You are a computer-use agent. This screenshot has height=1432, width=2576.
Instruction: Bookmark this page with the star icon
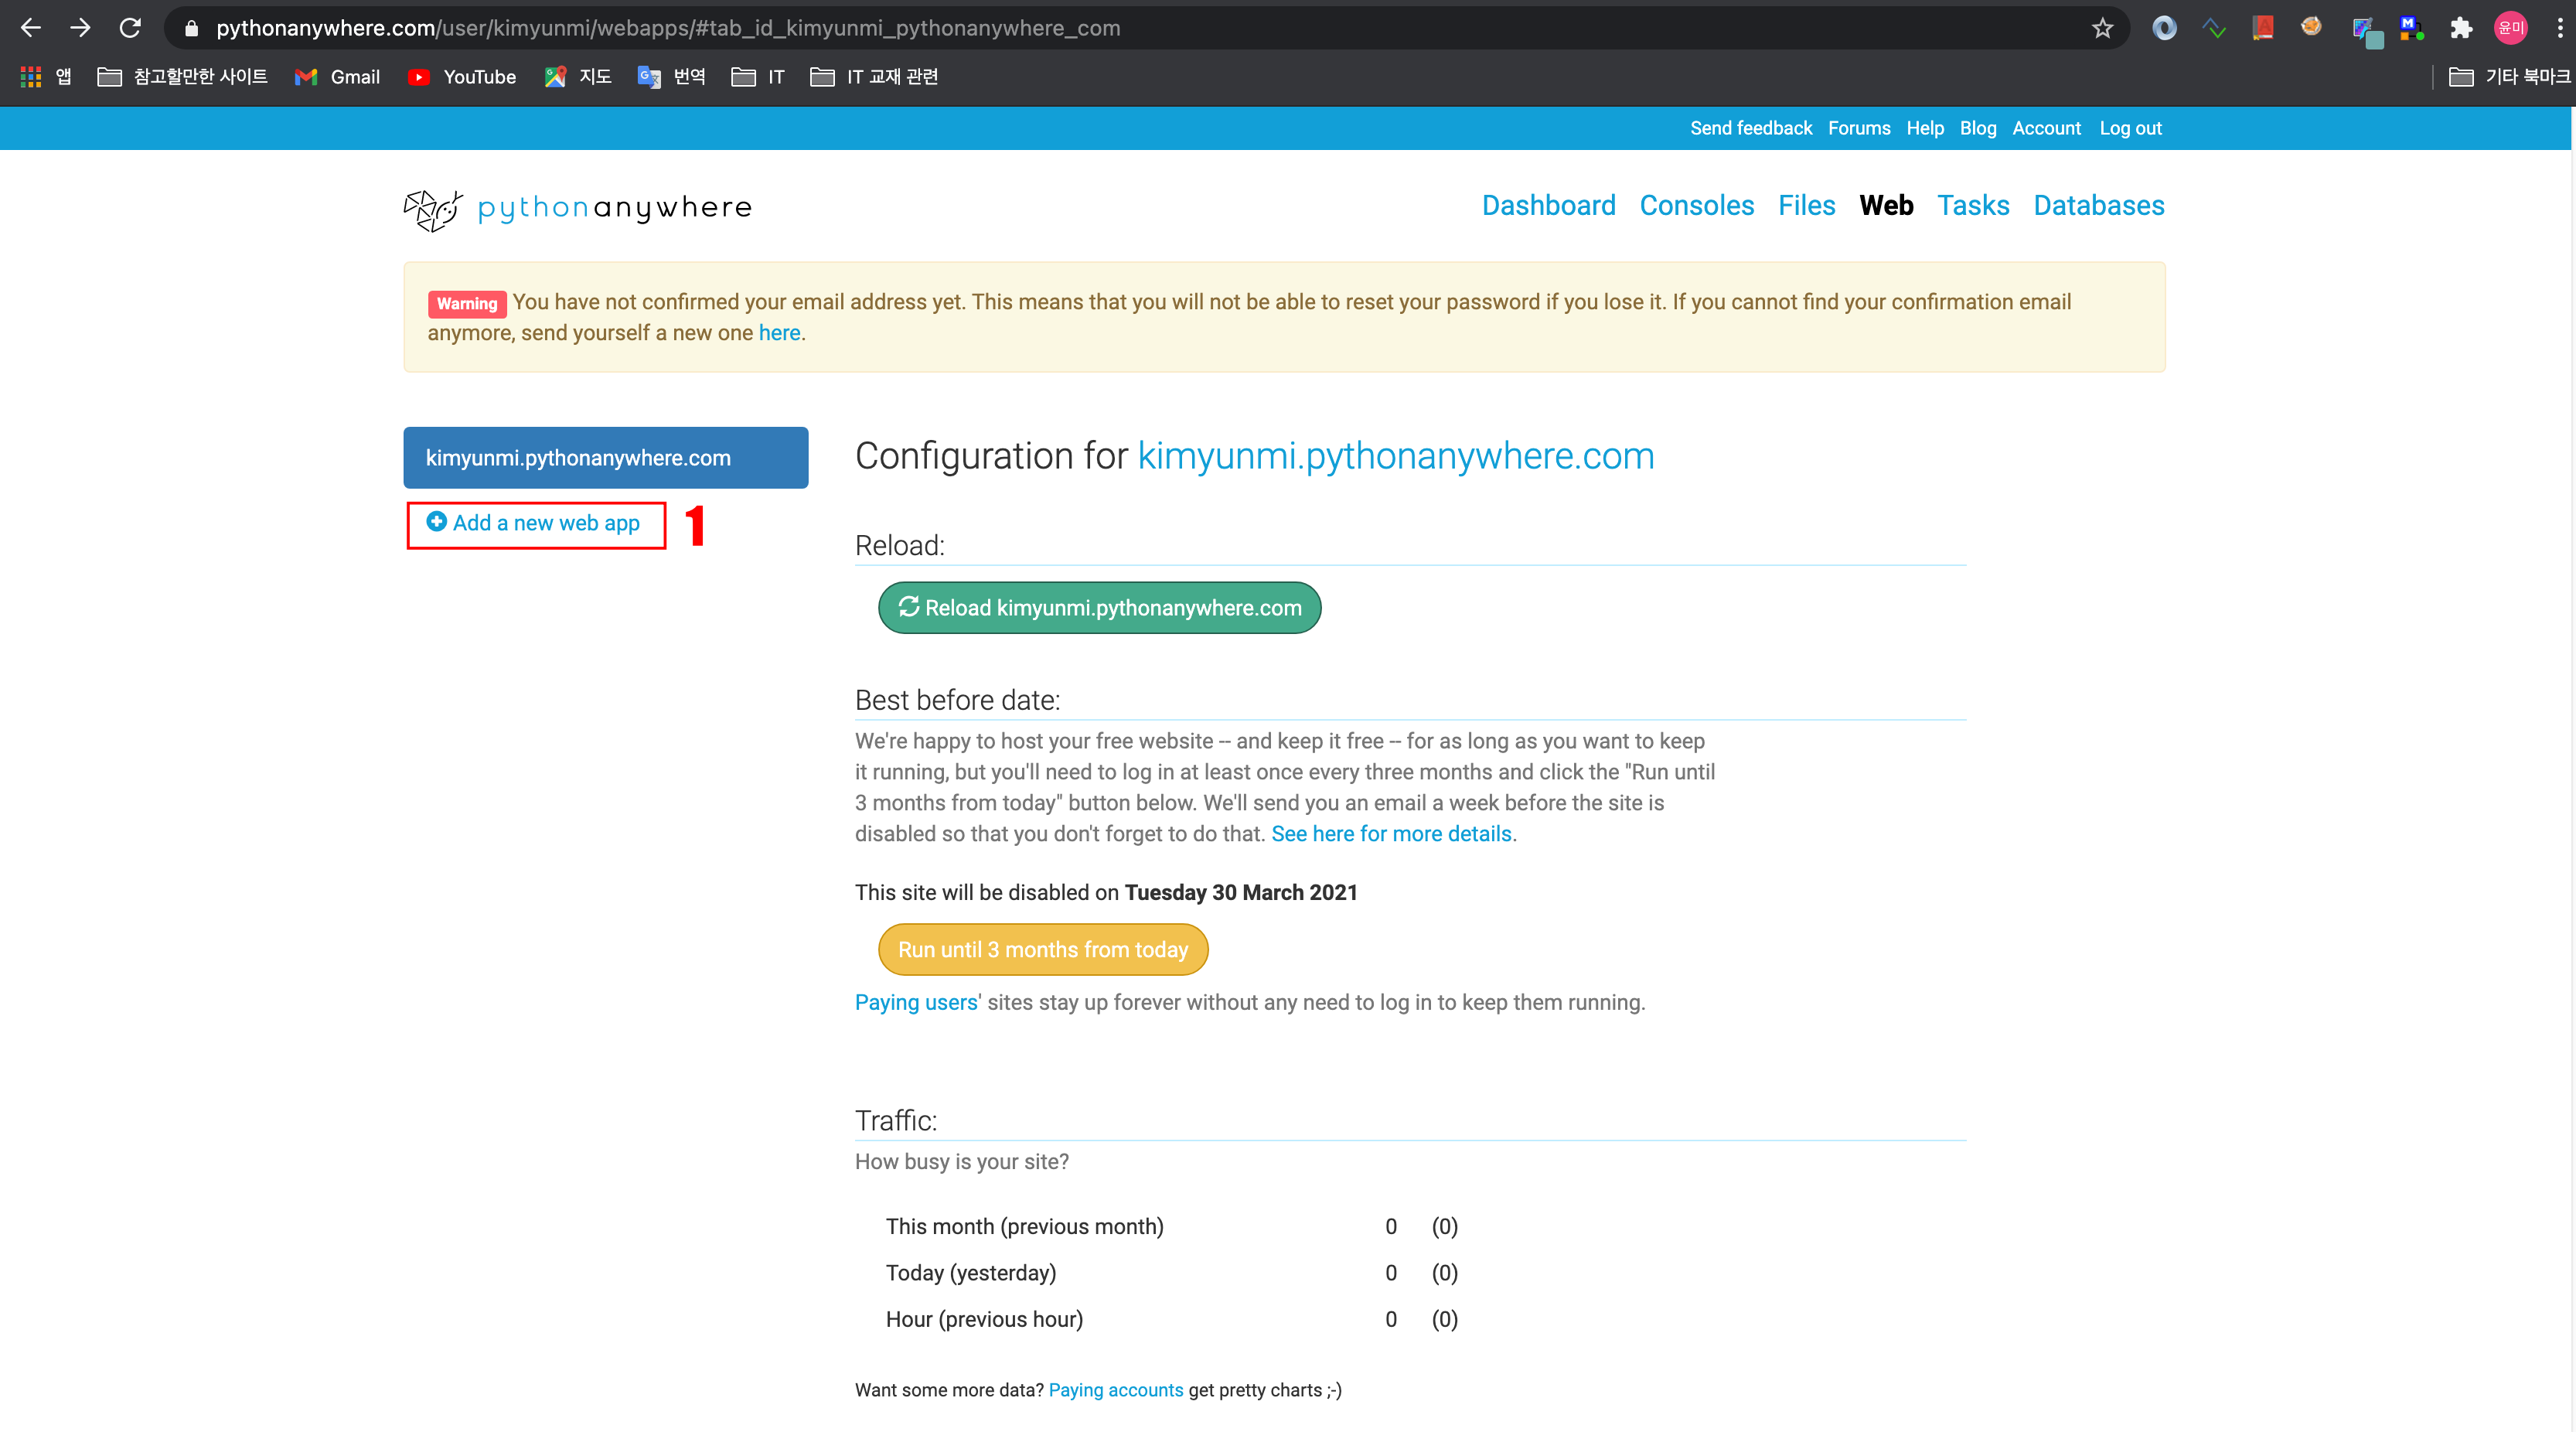tap(2102, 28)
